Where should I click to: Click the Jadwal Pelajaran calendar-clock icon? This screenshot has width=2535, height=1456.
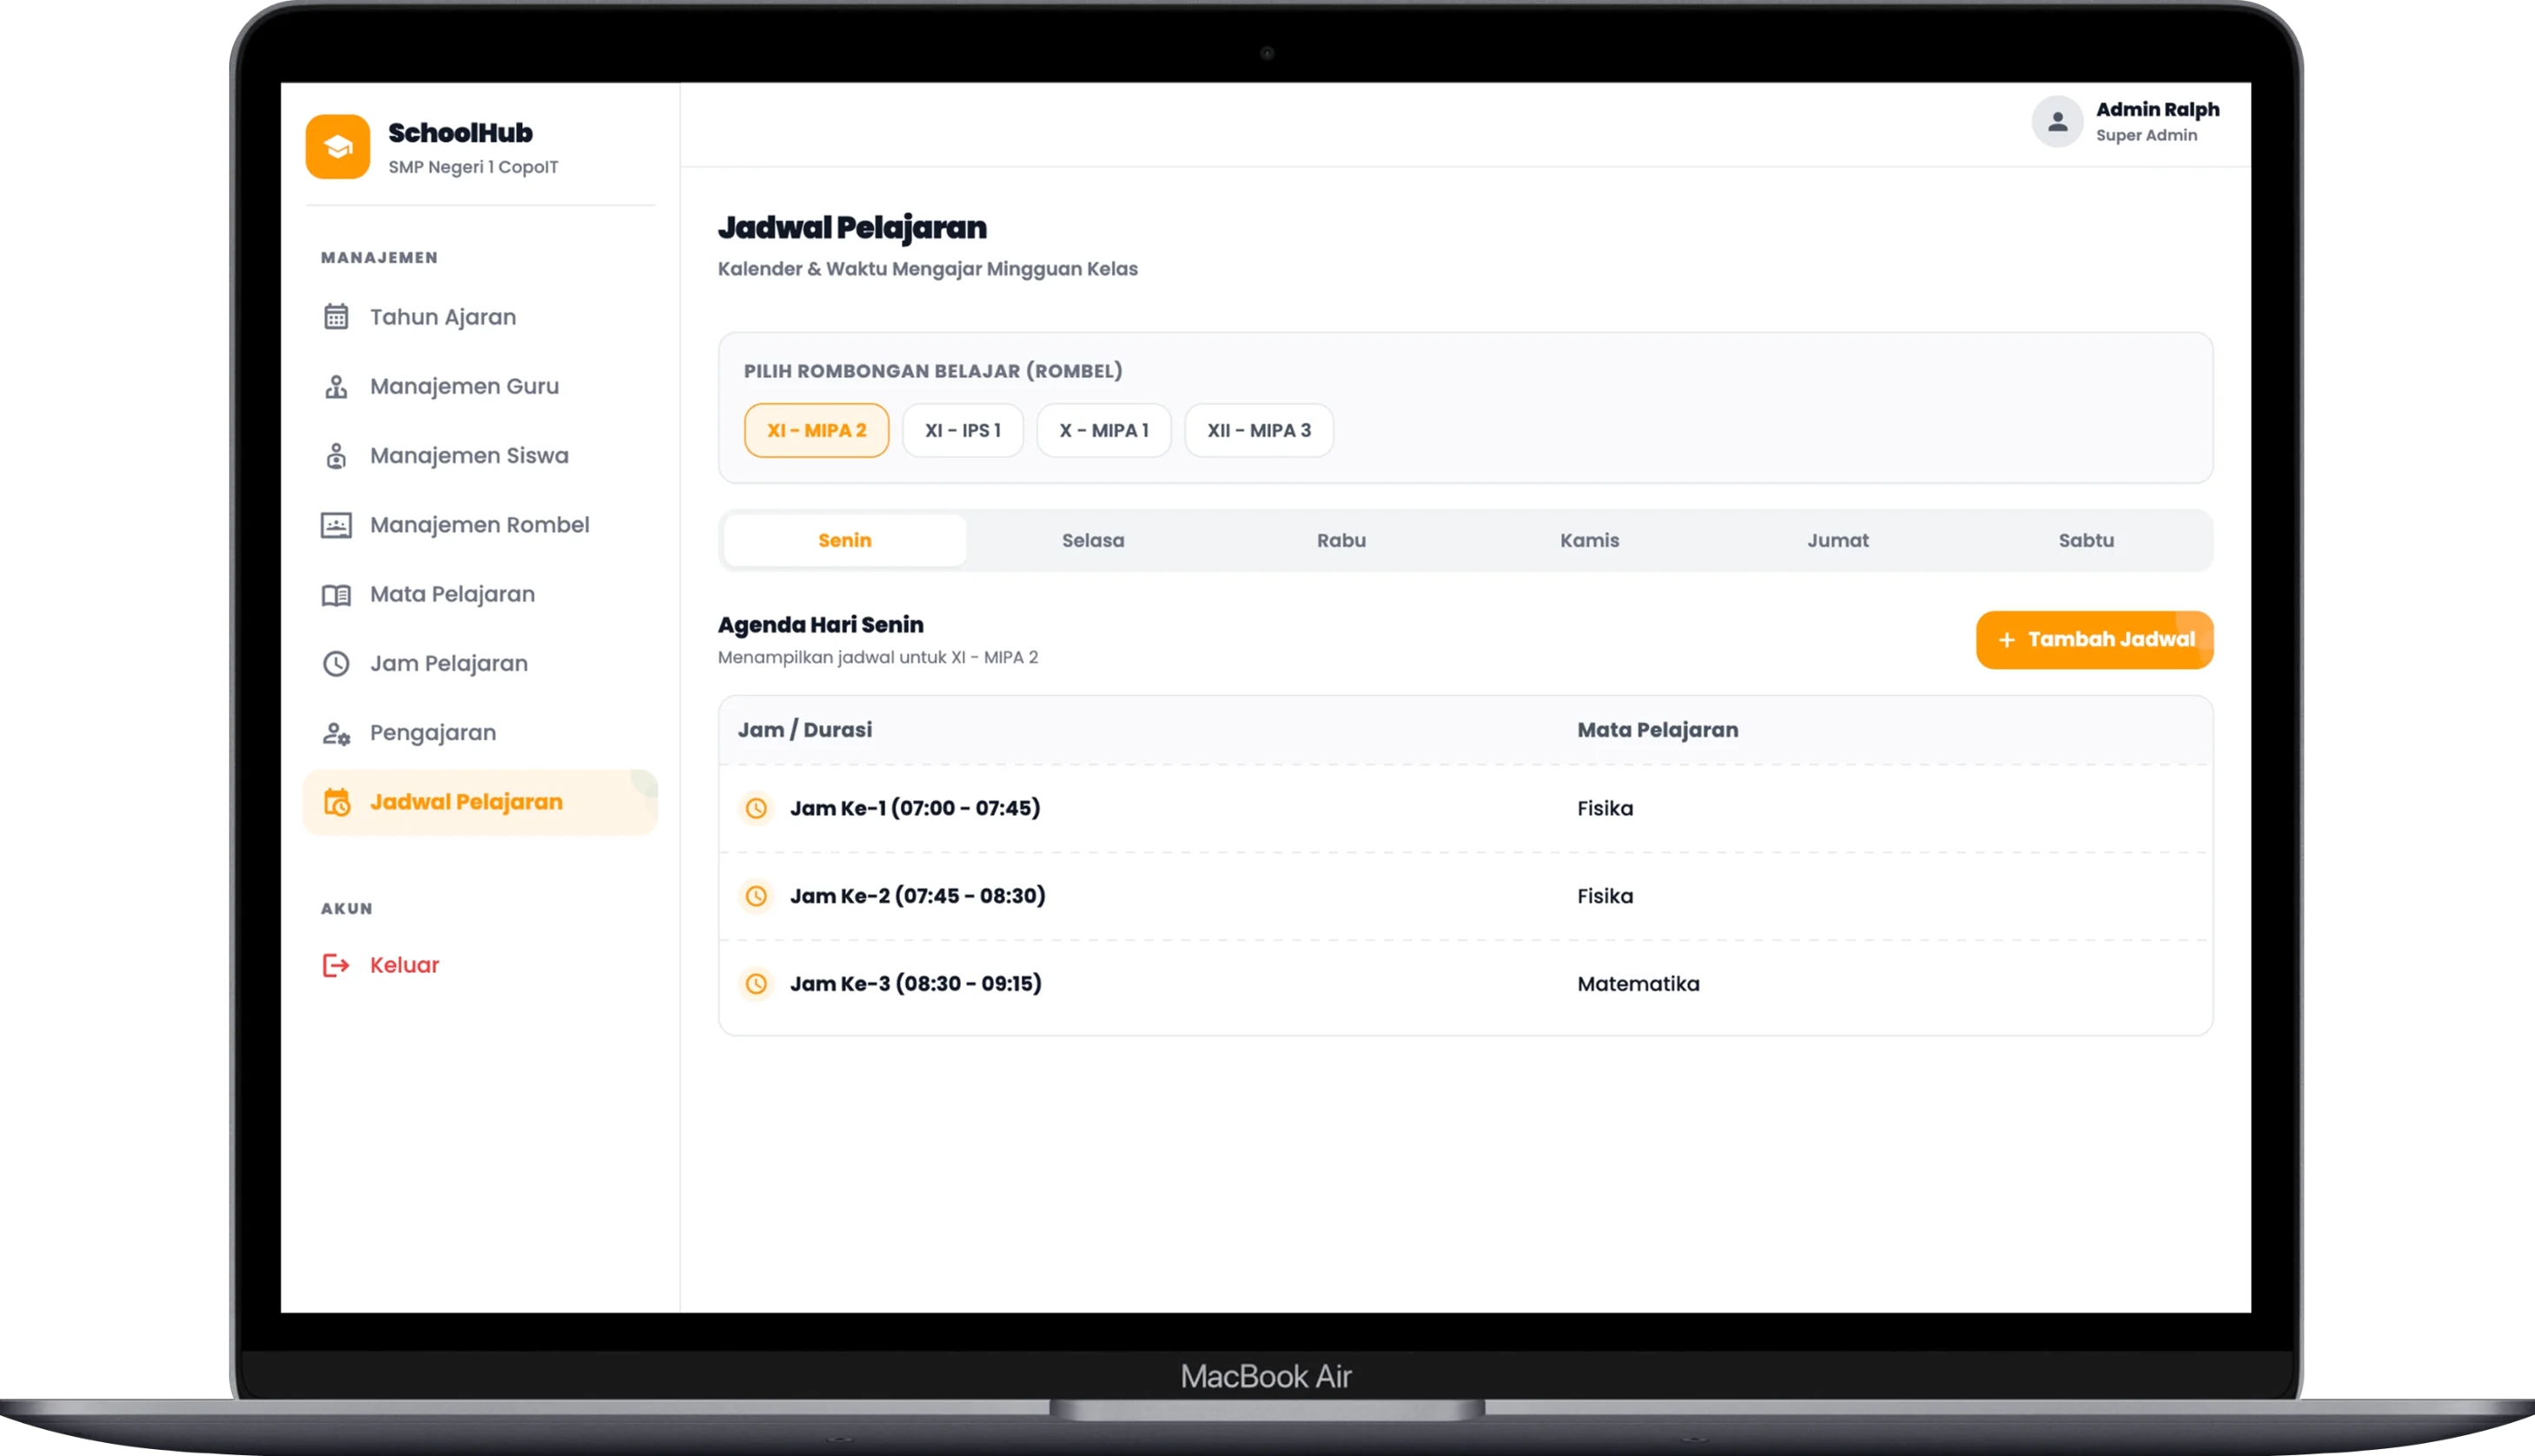point(337,802)
